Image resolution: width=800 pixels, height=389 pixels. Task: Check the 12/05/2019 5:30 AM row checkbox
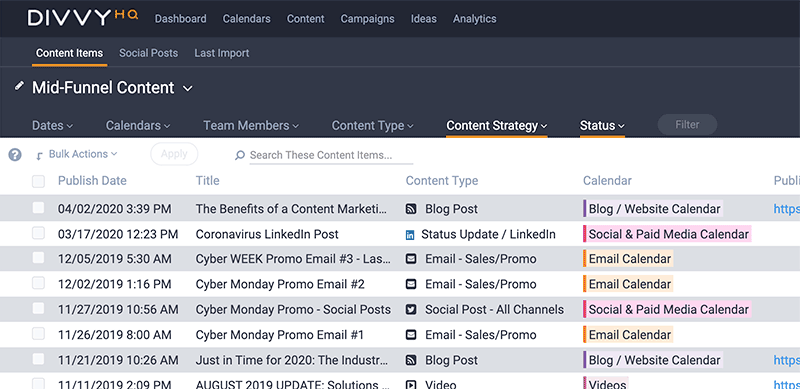[x=38, y=258]
